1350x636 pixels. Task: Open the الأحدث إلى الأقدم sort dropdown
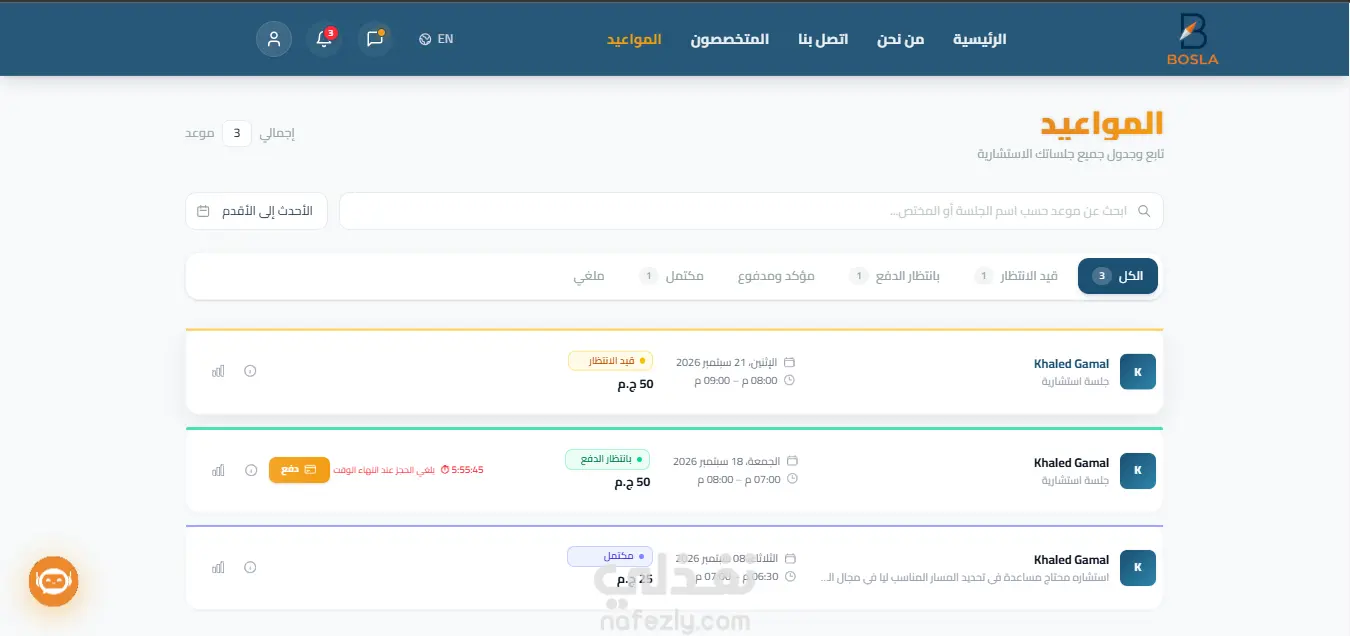click(256, 211)
